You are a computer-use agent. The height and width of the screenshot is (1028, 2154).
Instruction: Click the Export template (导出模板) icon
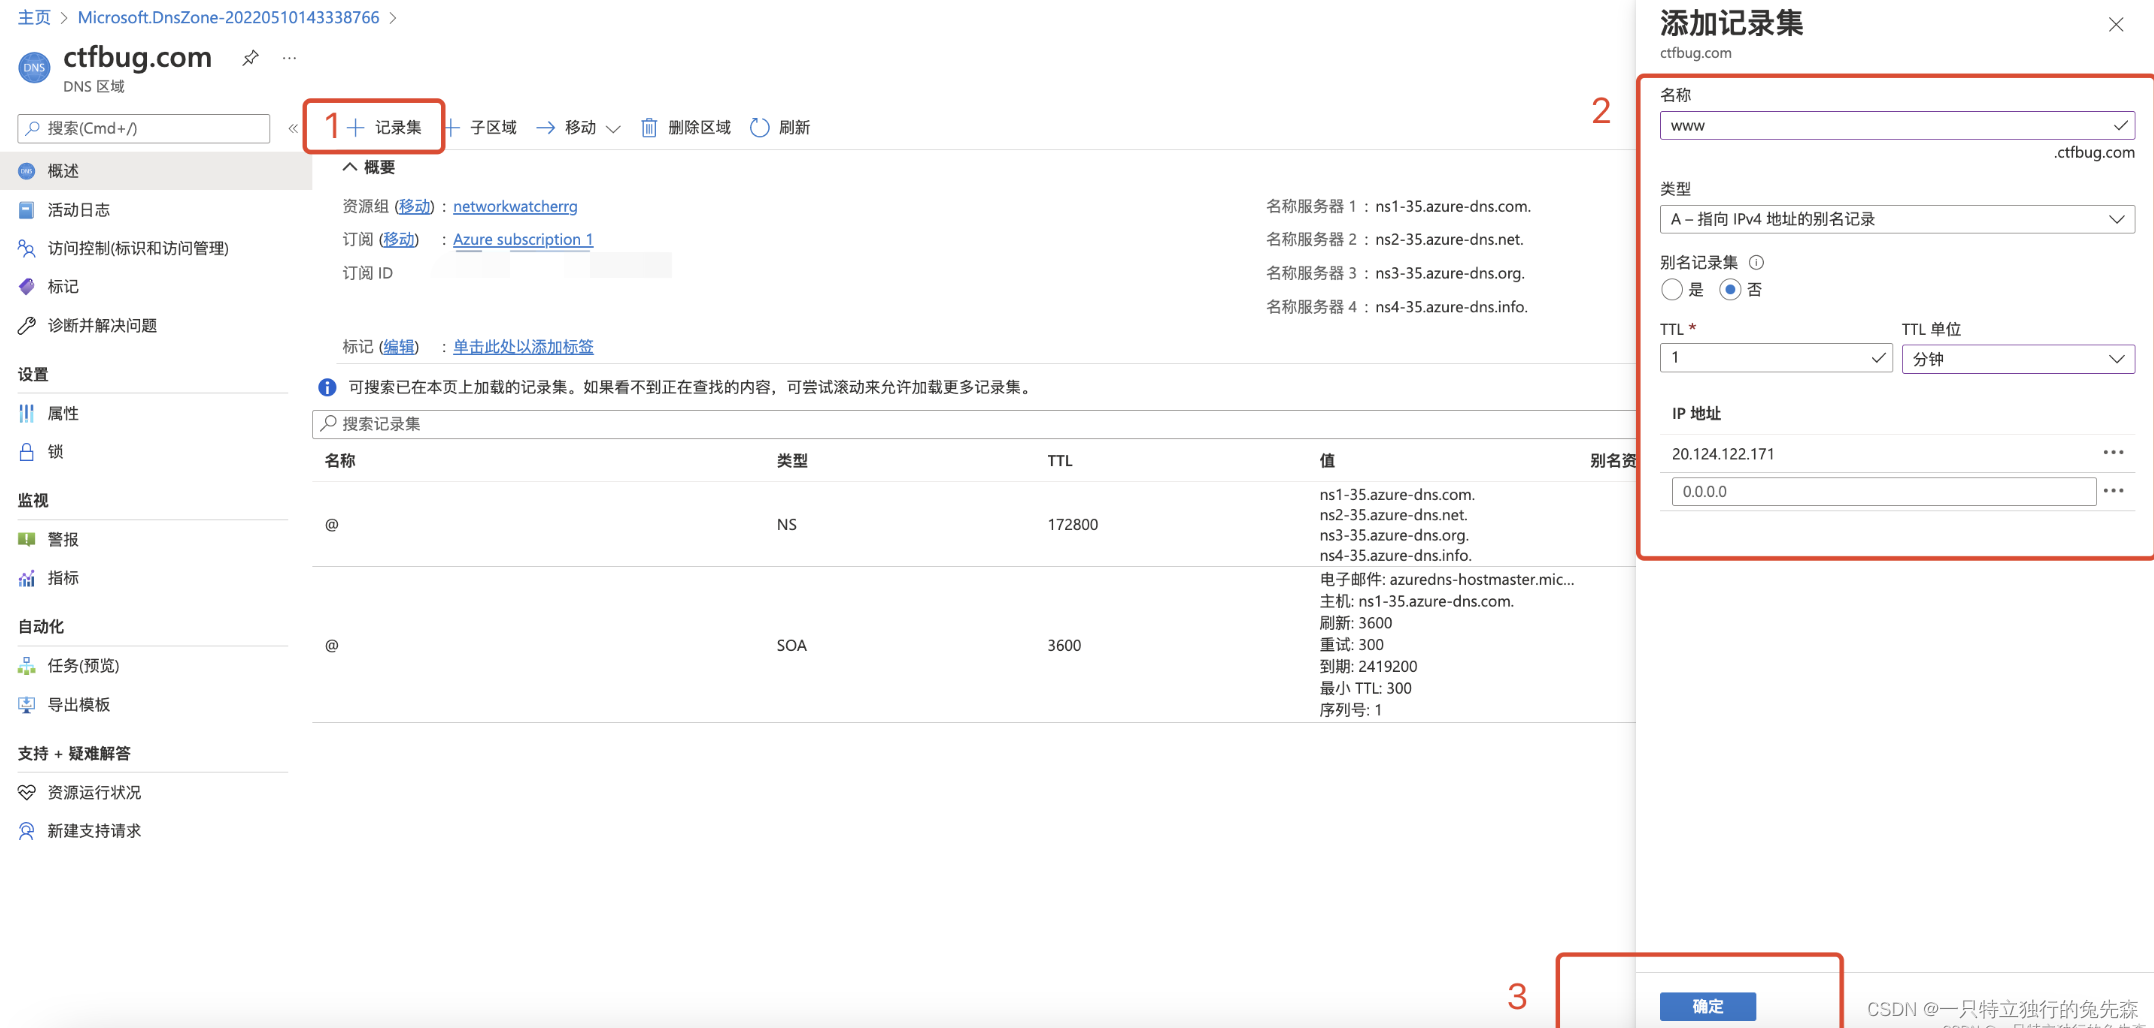(x=27, y=705)
